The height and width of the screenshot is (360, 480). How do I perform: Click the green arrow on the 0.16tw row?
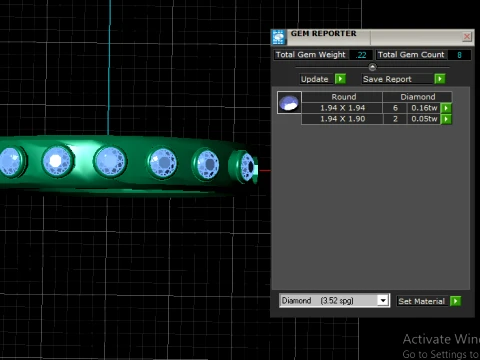pos(446,108)
